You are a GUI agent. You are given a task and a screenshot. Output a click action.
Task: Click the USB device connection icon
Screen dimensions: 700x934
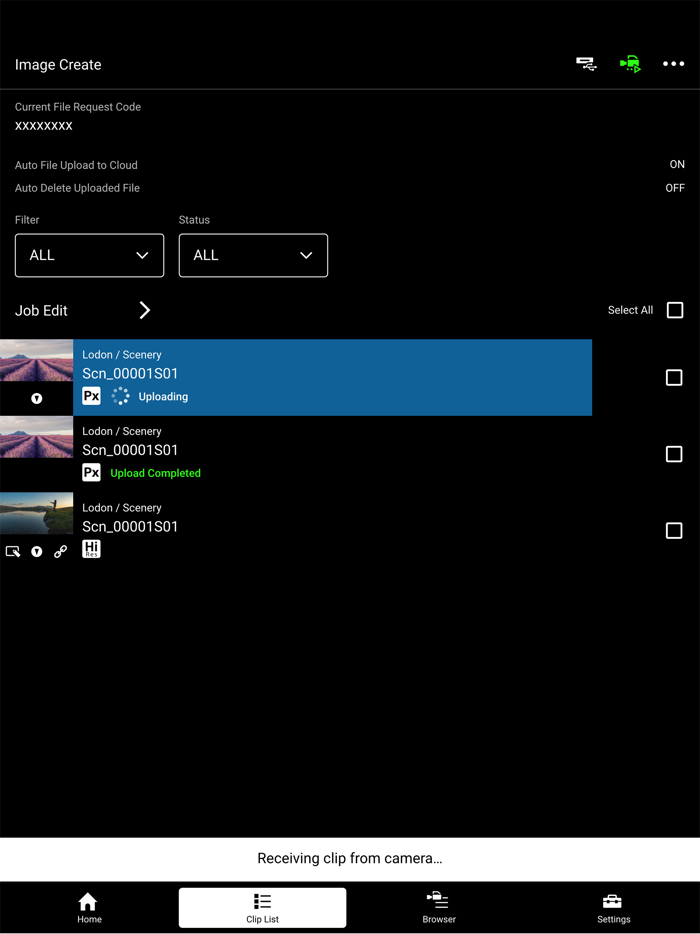coord(586,64)
